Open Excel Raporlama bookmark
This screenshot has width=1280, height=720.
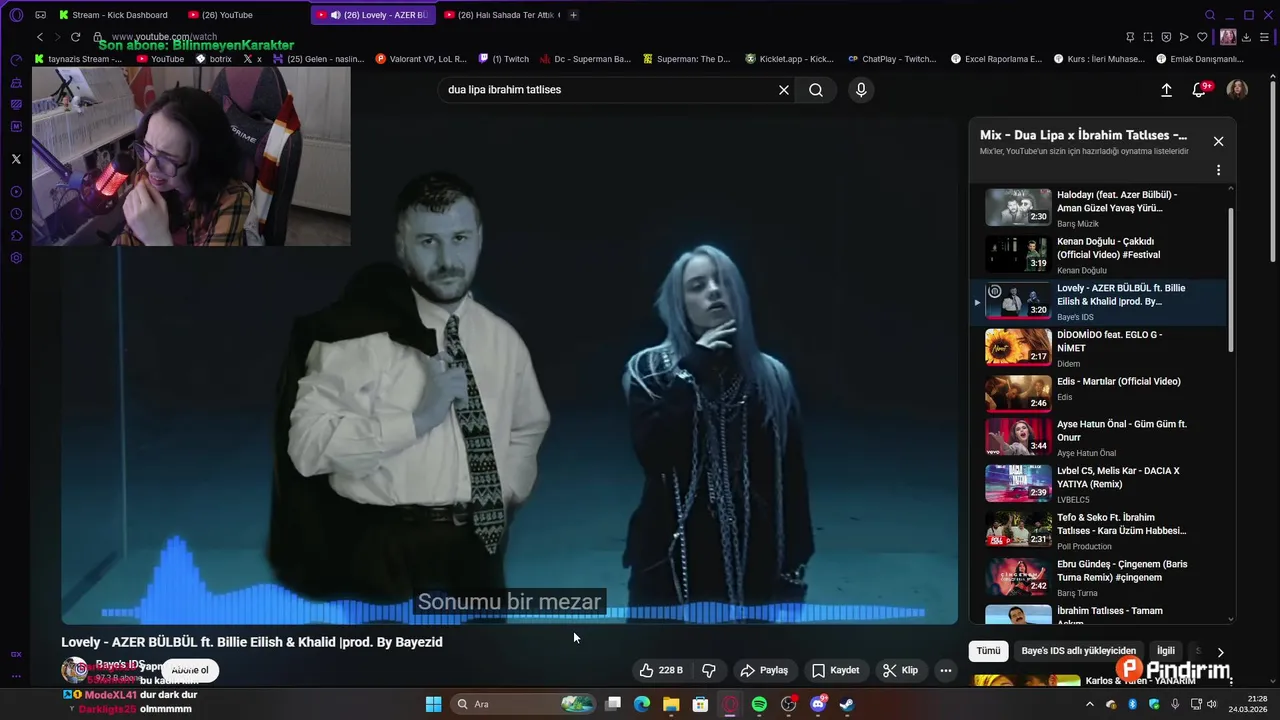(997, 59)
